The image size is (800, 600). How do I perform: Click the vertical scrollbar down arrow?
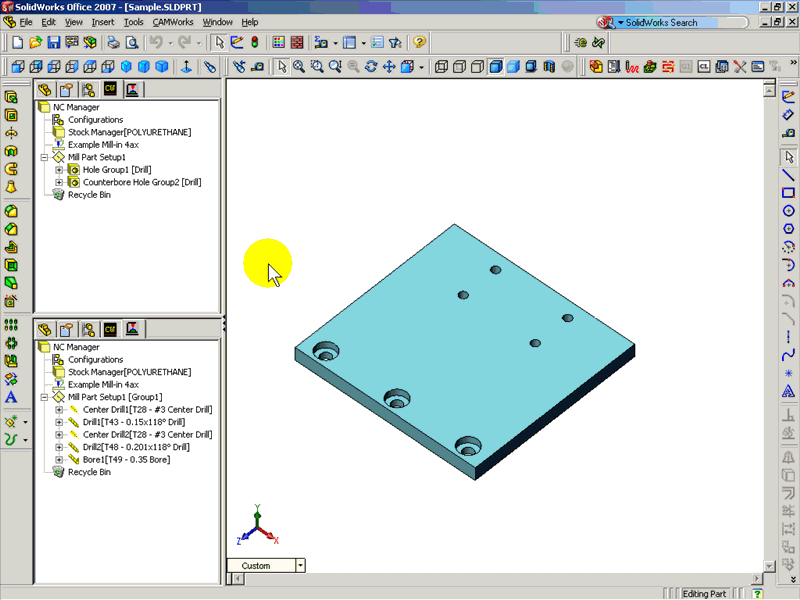[x=769, y=566]
